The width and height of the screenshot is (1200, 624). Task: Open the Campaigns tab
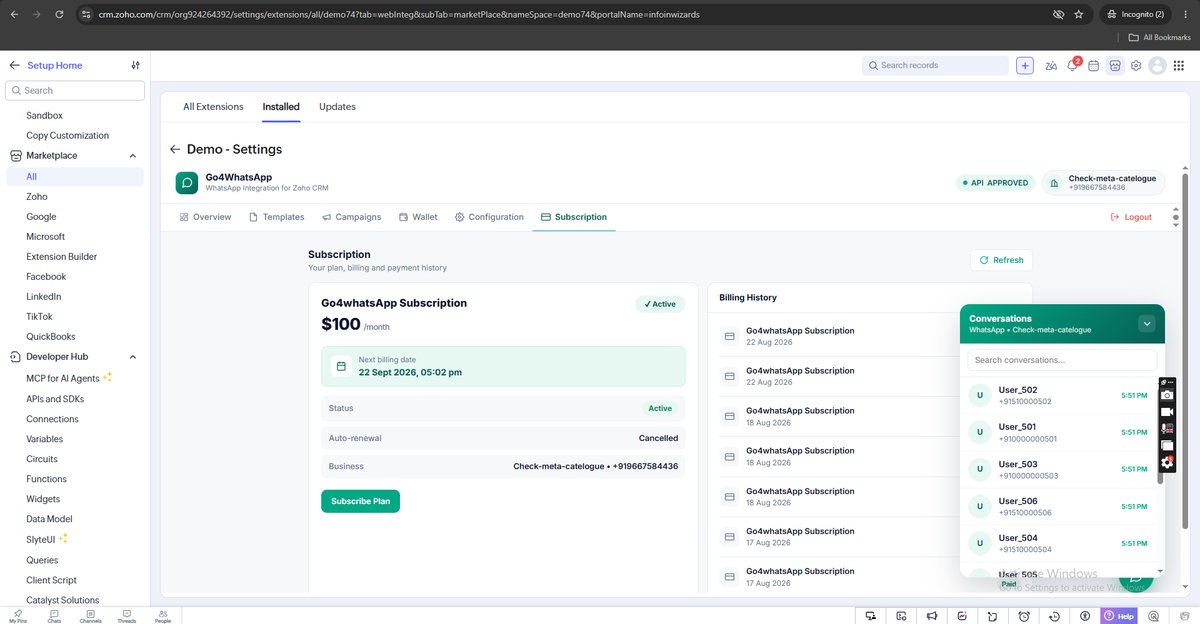click(351, 217)
